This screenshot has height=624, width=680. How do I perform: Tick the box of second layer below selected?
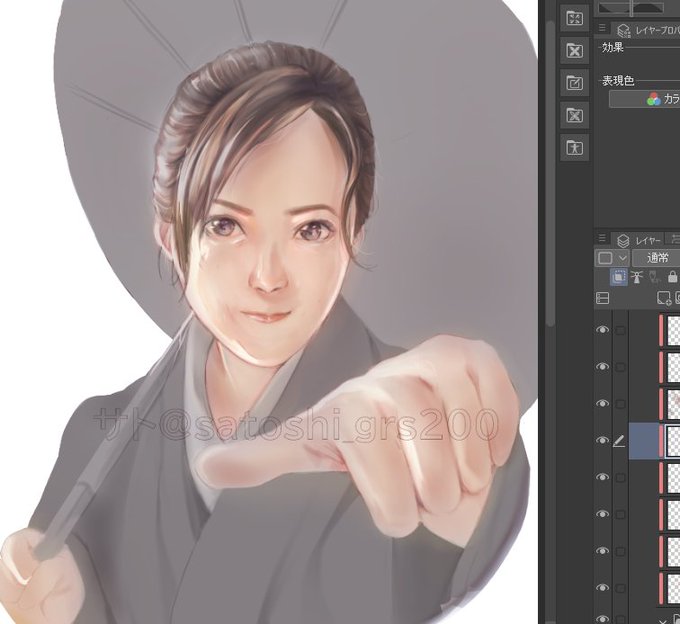(x=621, y=515)
